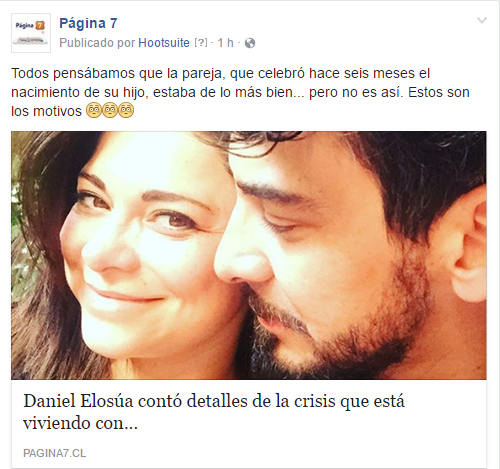The height and width of the screenshot is (469, 500).
Task: Click the man's ear in photo
Action: tap(467, 243)
